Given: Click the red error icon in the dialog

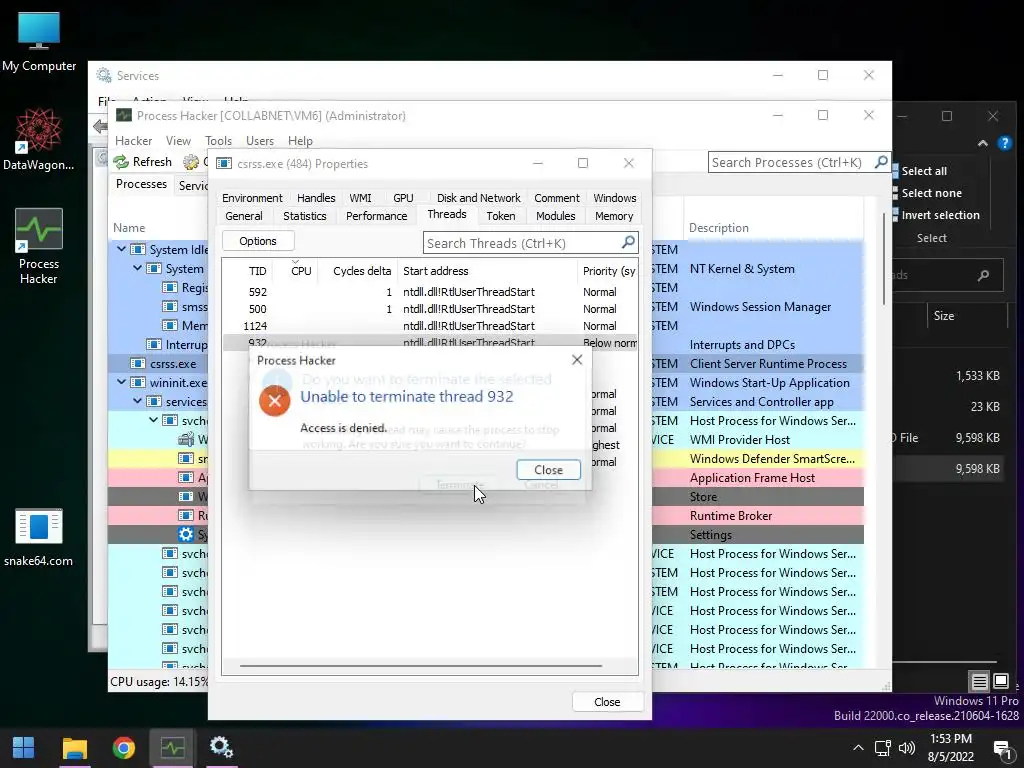Looking at the screenshot, I should point(275,400).
